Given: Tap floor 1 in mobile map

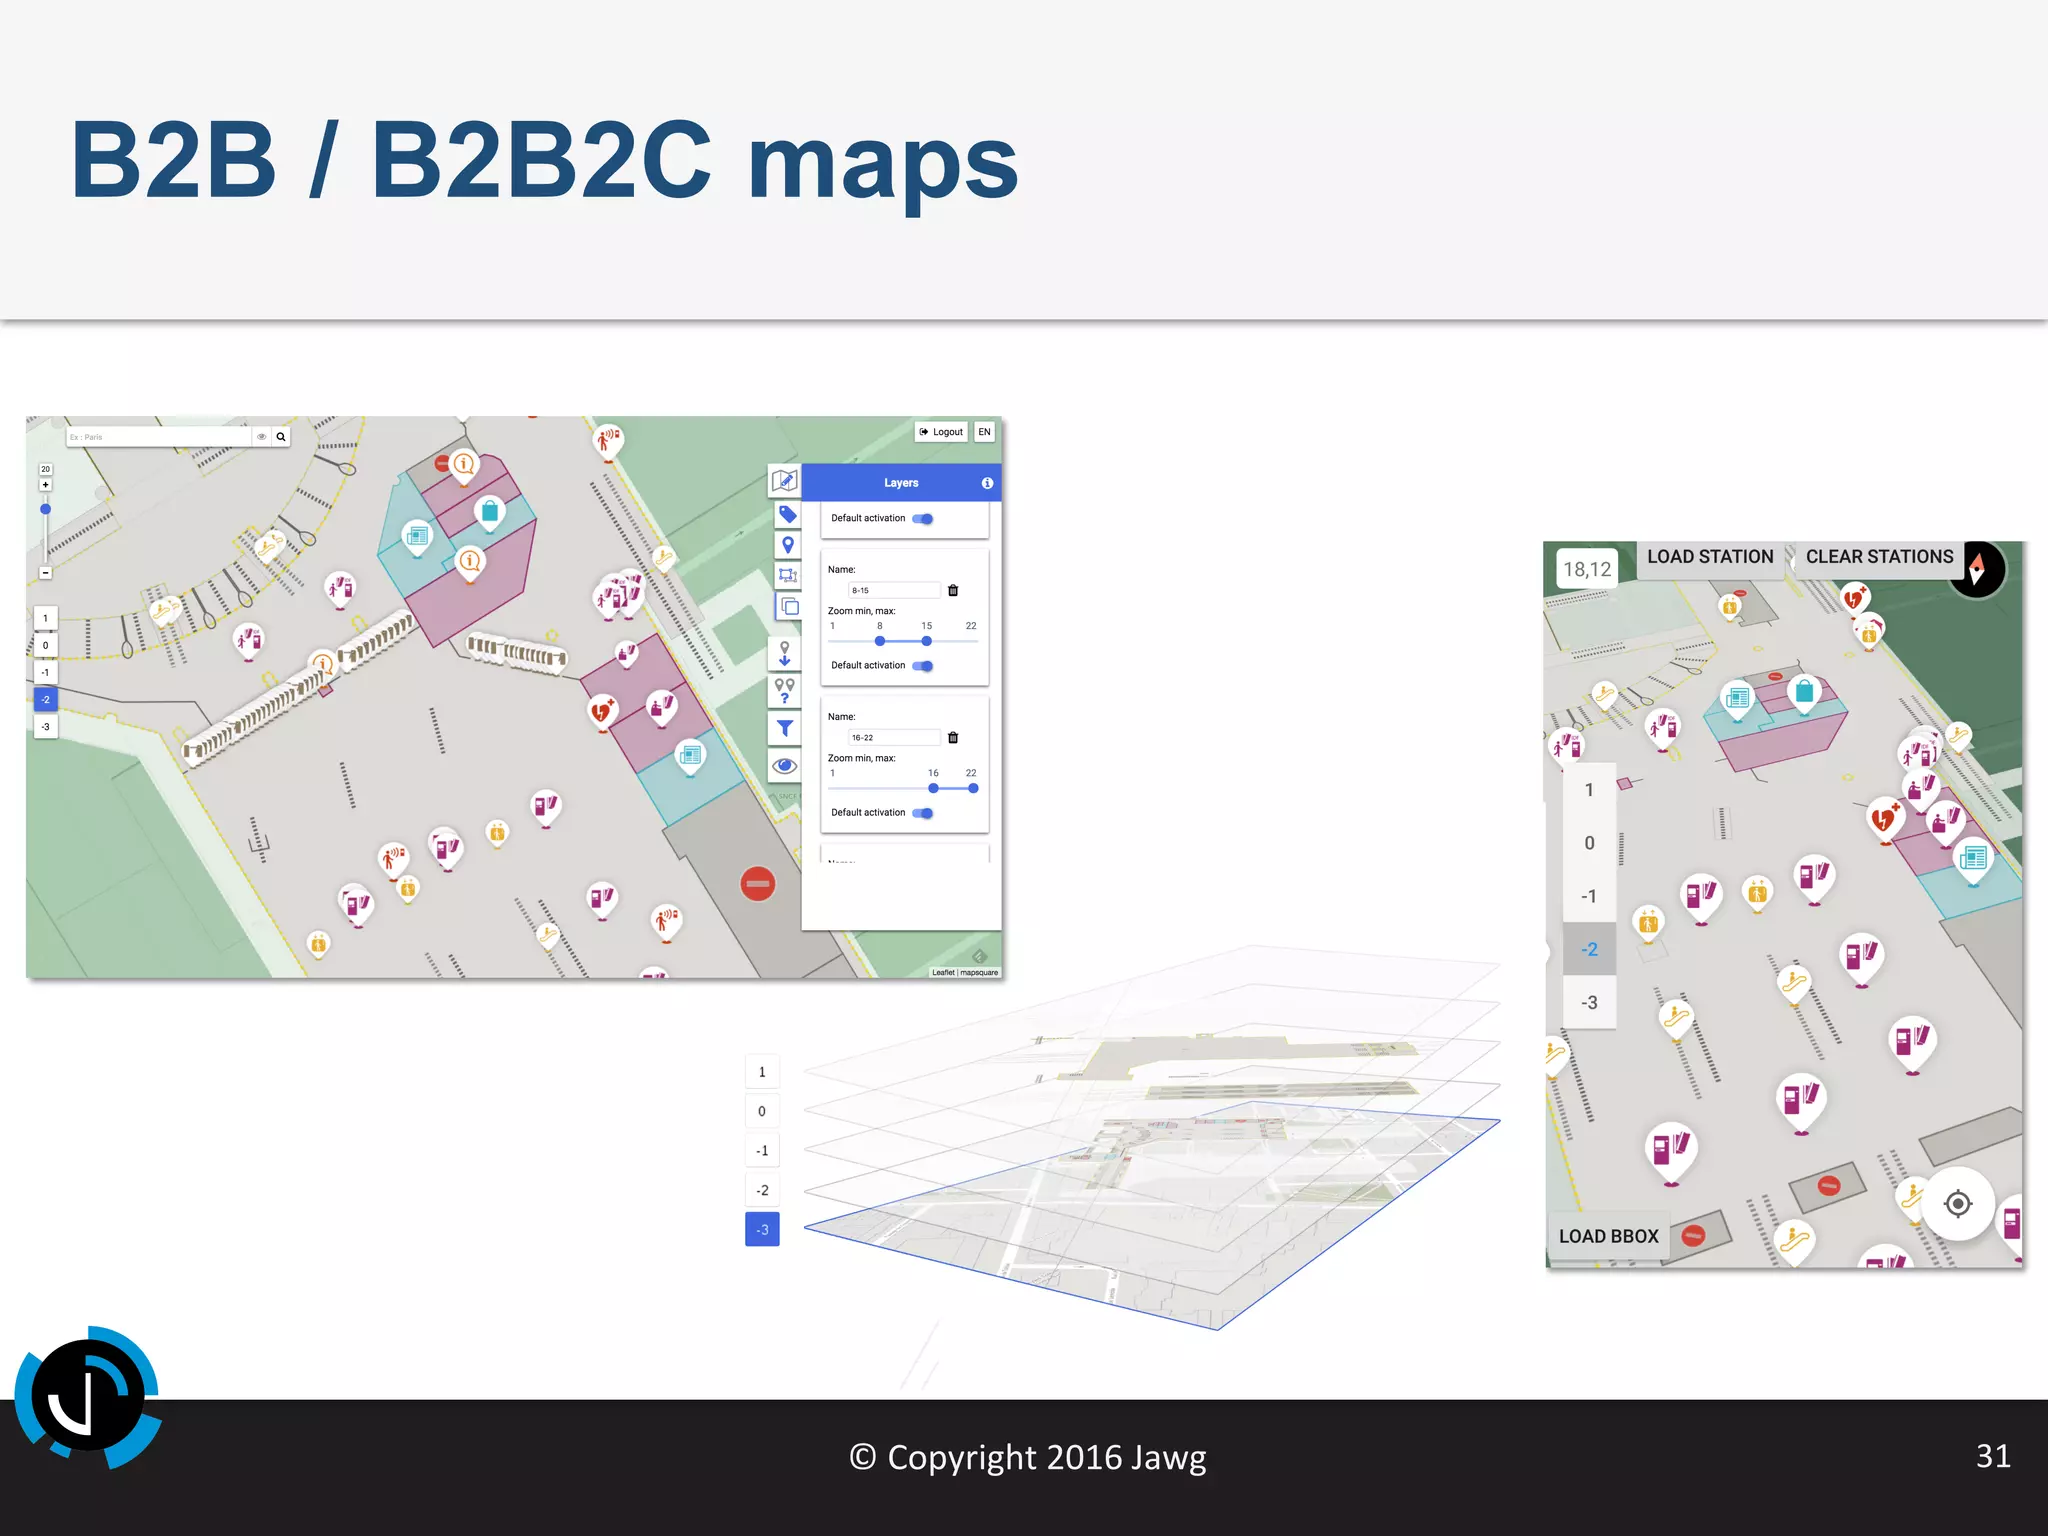Looking at the screenshot, I should coord(1589,790).
